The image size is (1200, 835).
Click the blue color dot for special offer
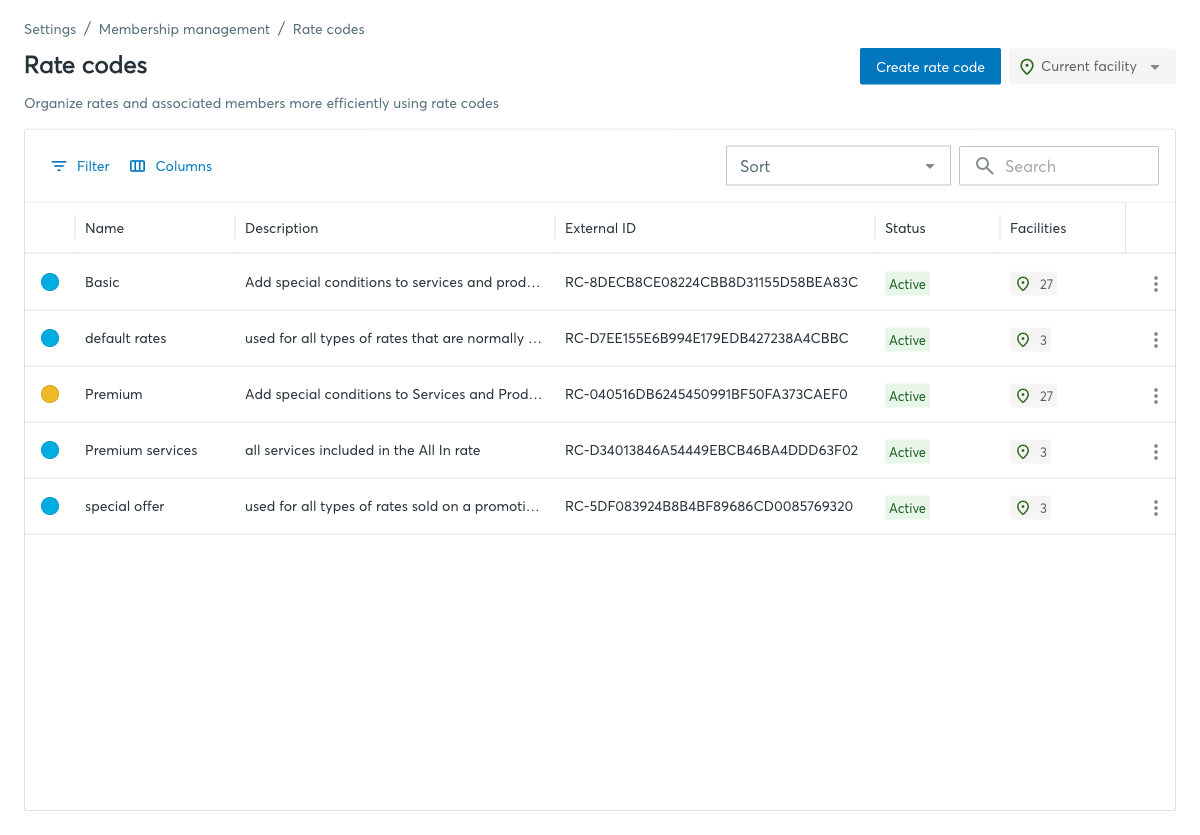[x=50, y=506]
